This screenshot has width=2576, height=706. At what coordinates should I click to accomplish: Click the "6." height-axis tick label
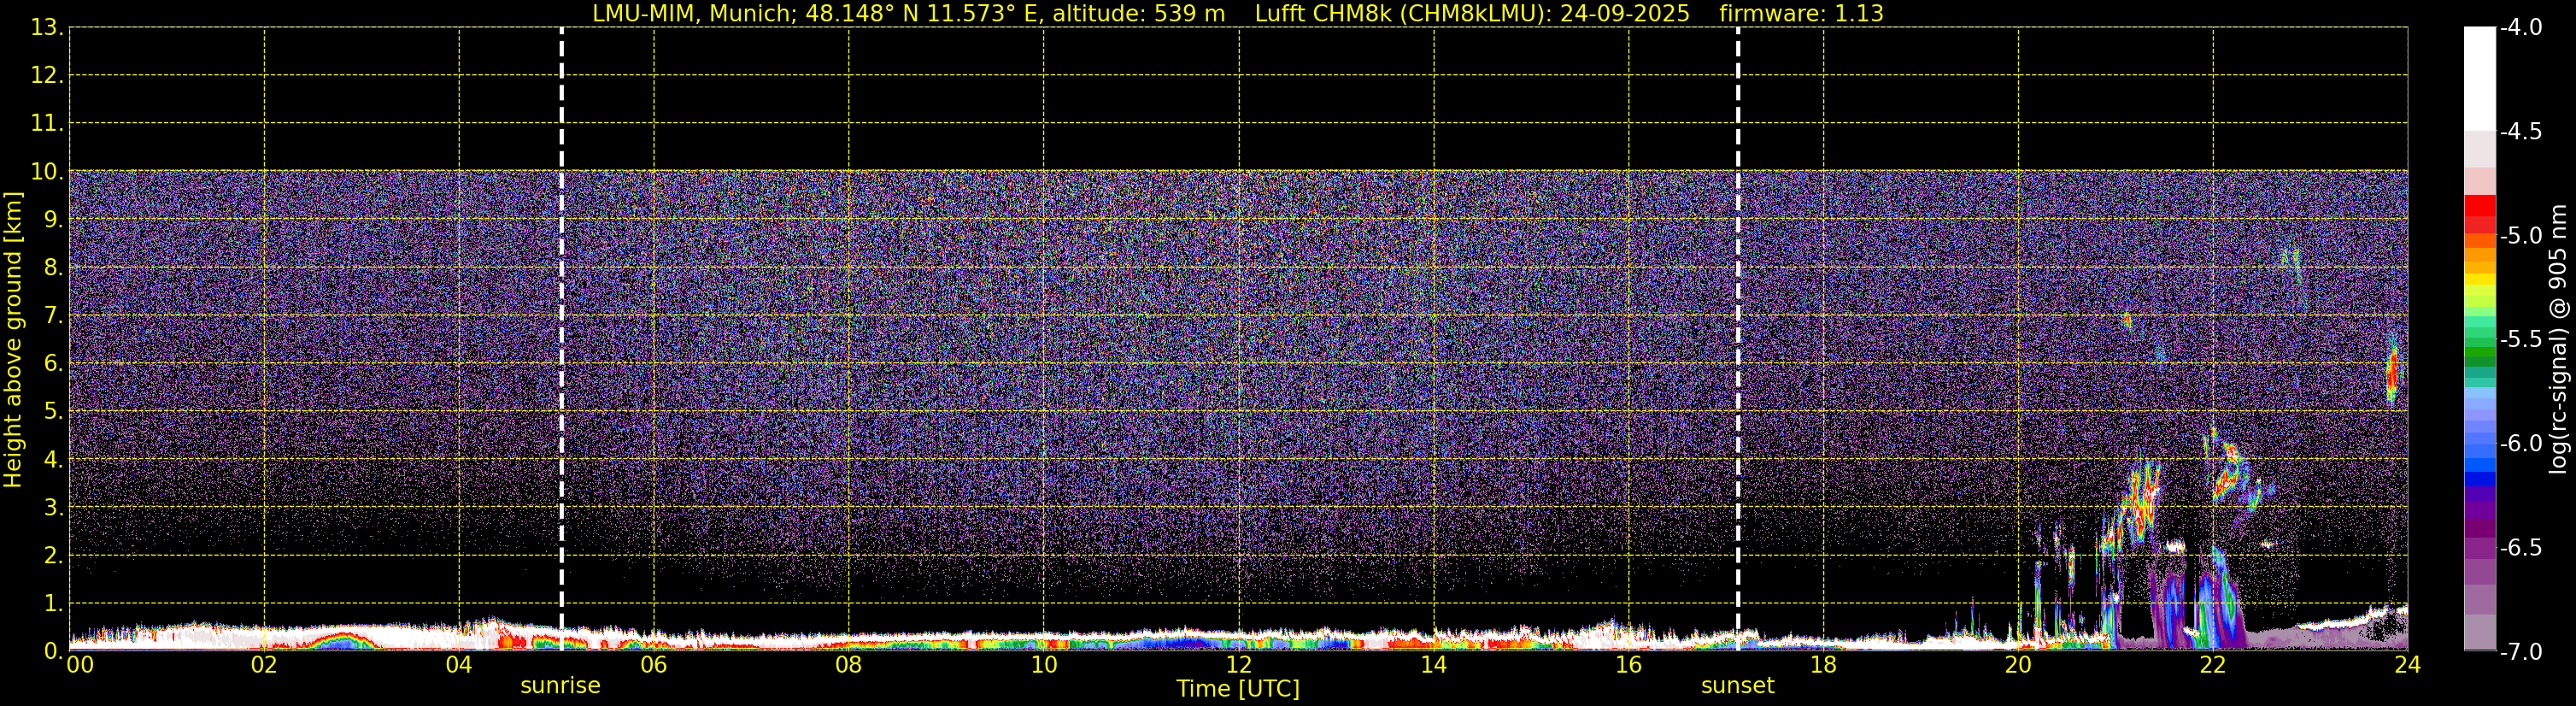pyautogui.click(x=53, y=363)
